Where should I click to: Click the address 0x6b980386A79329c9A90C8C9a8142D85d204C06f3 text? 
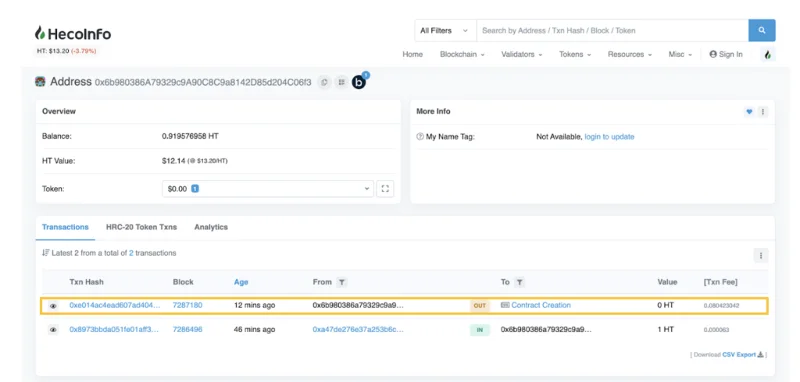[x=203, y=82]
